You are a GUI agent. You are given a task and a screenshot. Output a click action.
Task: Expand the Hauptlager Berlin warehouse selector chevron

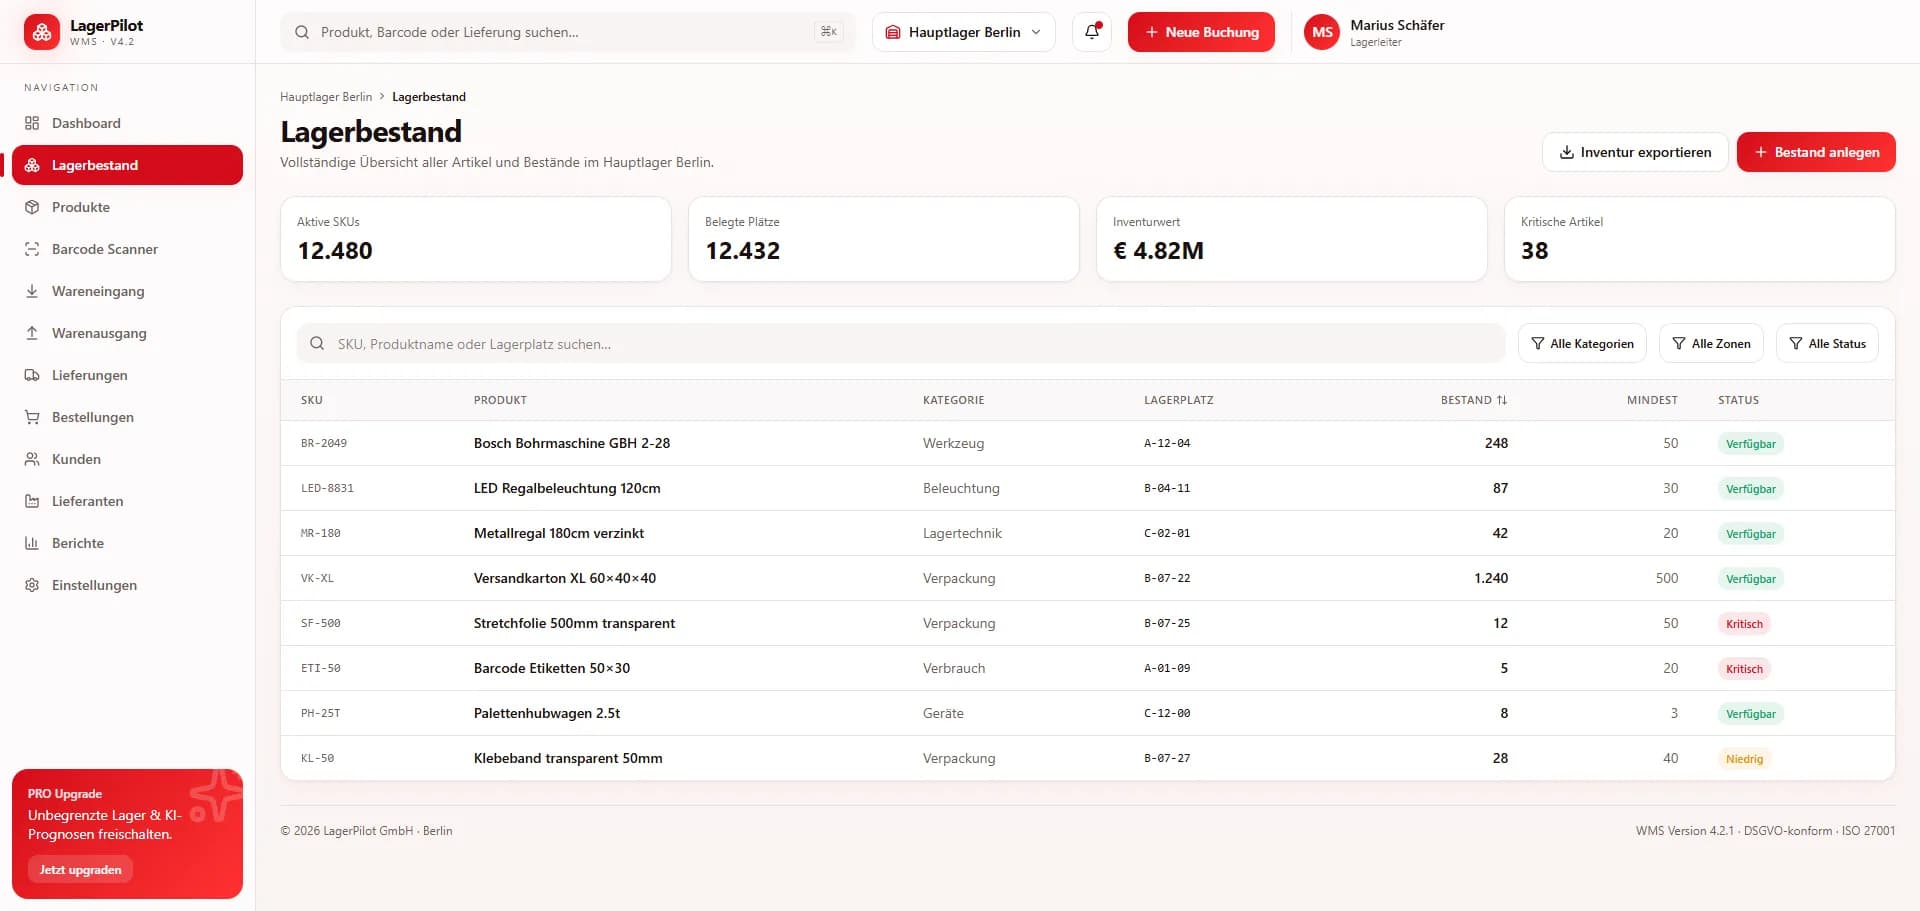tap(1036, 32)
